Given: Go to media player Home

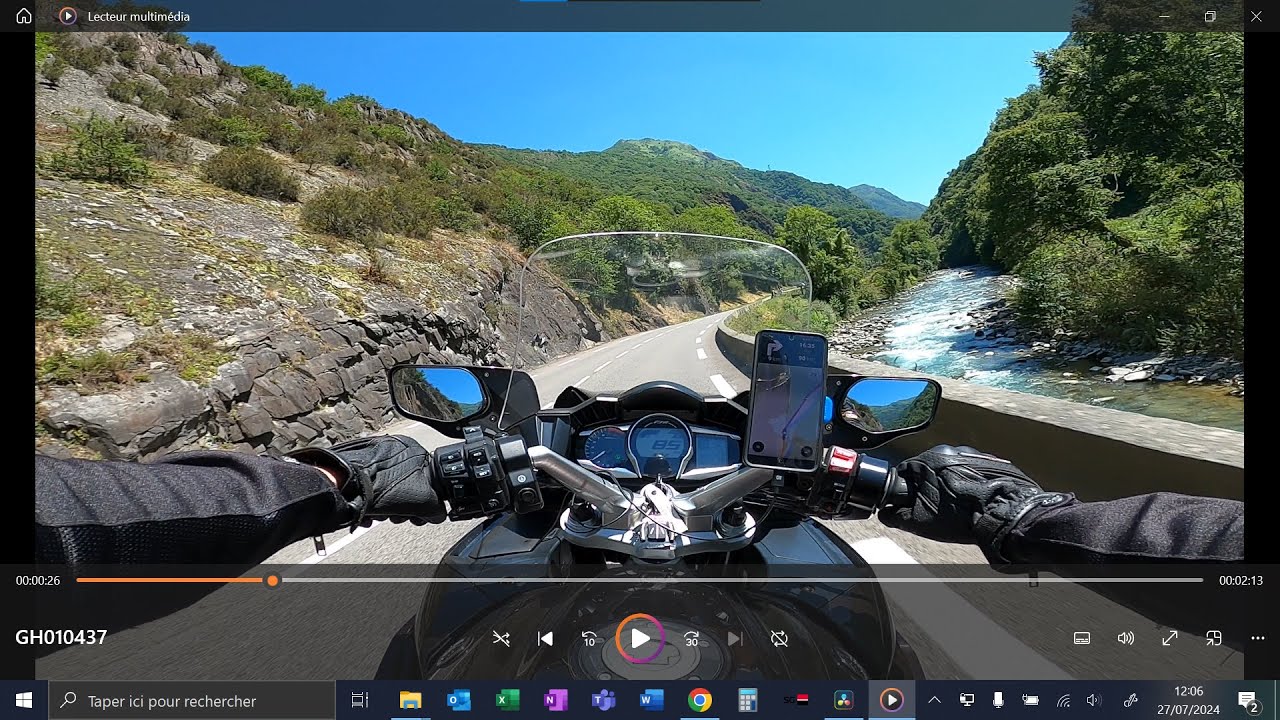Looking at the screenshot, I should tap(24, 16).
